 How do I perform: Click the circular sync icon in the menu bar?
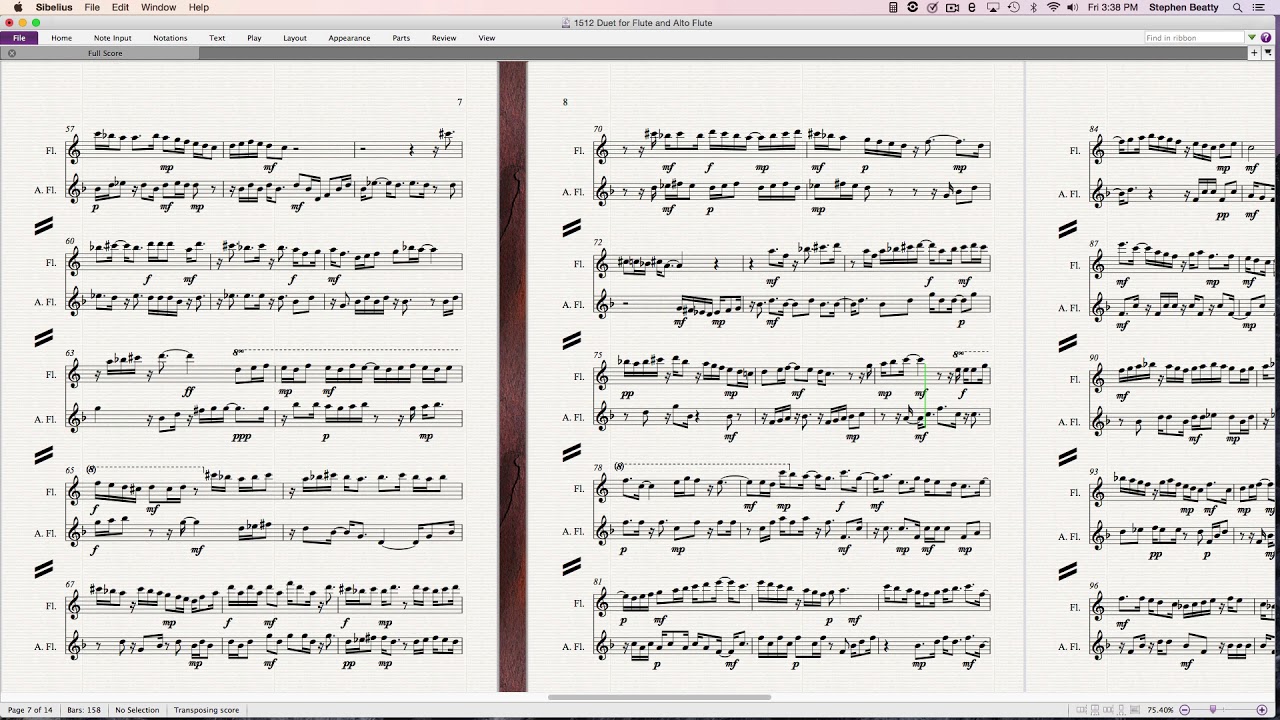coord(913,7)
